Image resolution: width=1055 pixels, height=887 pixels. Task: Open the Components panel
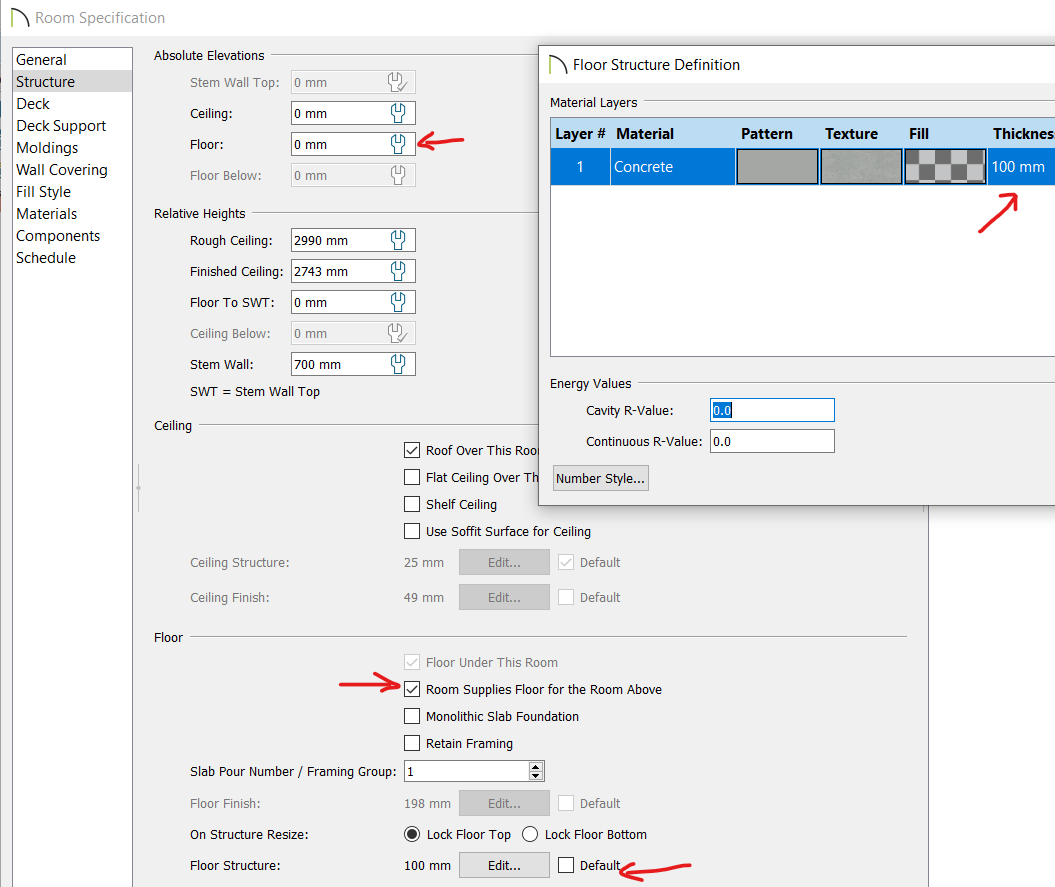pyautogui.click(x=72, y=236)
